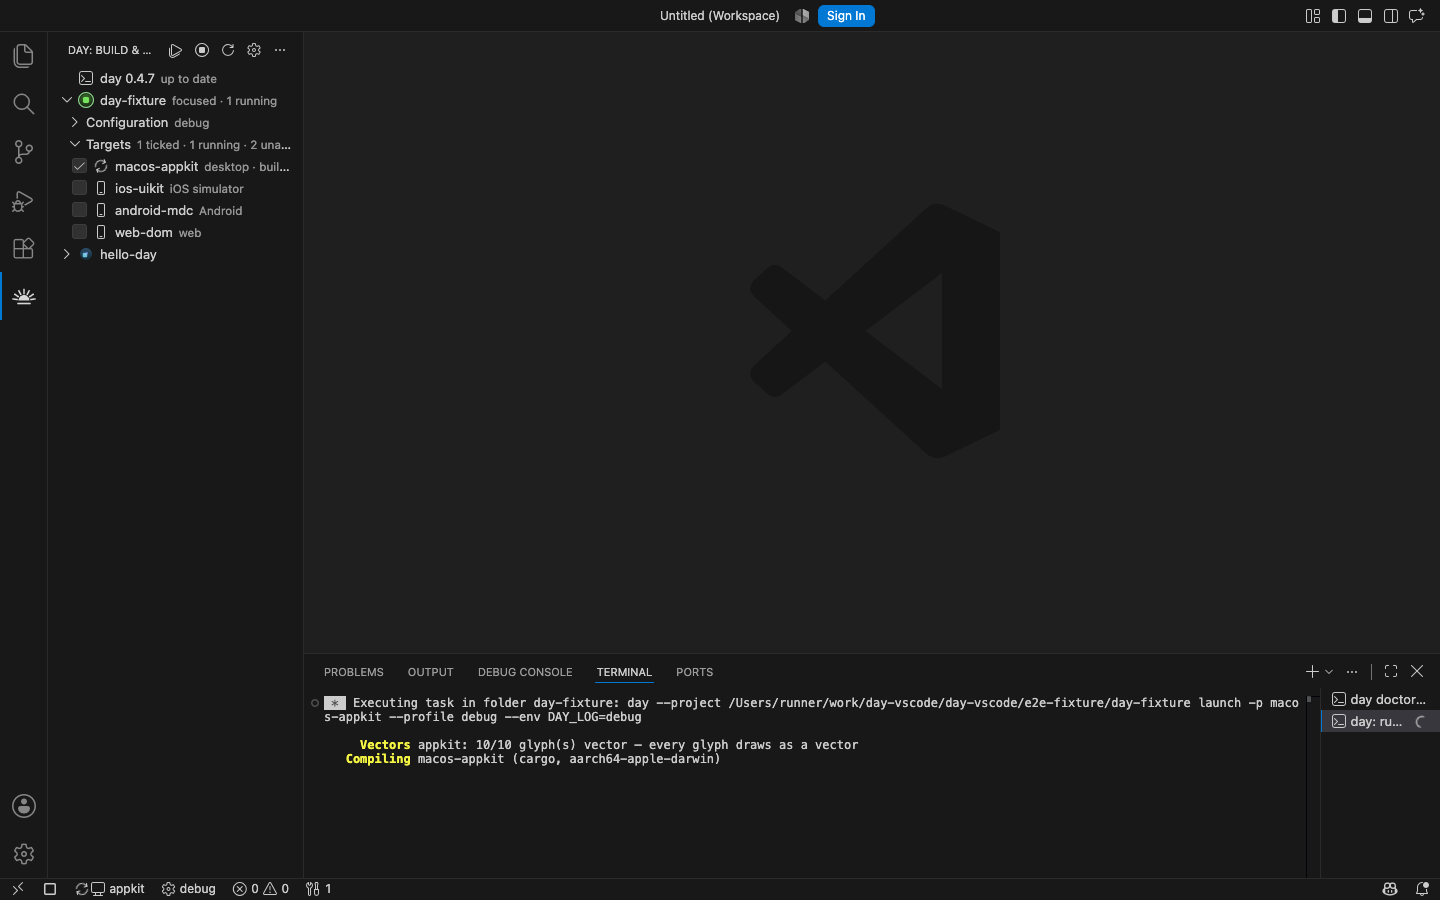Click the square stop icon in status bar
The height and width of the screenshot is (900, 1440).
coord(50,889)
